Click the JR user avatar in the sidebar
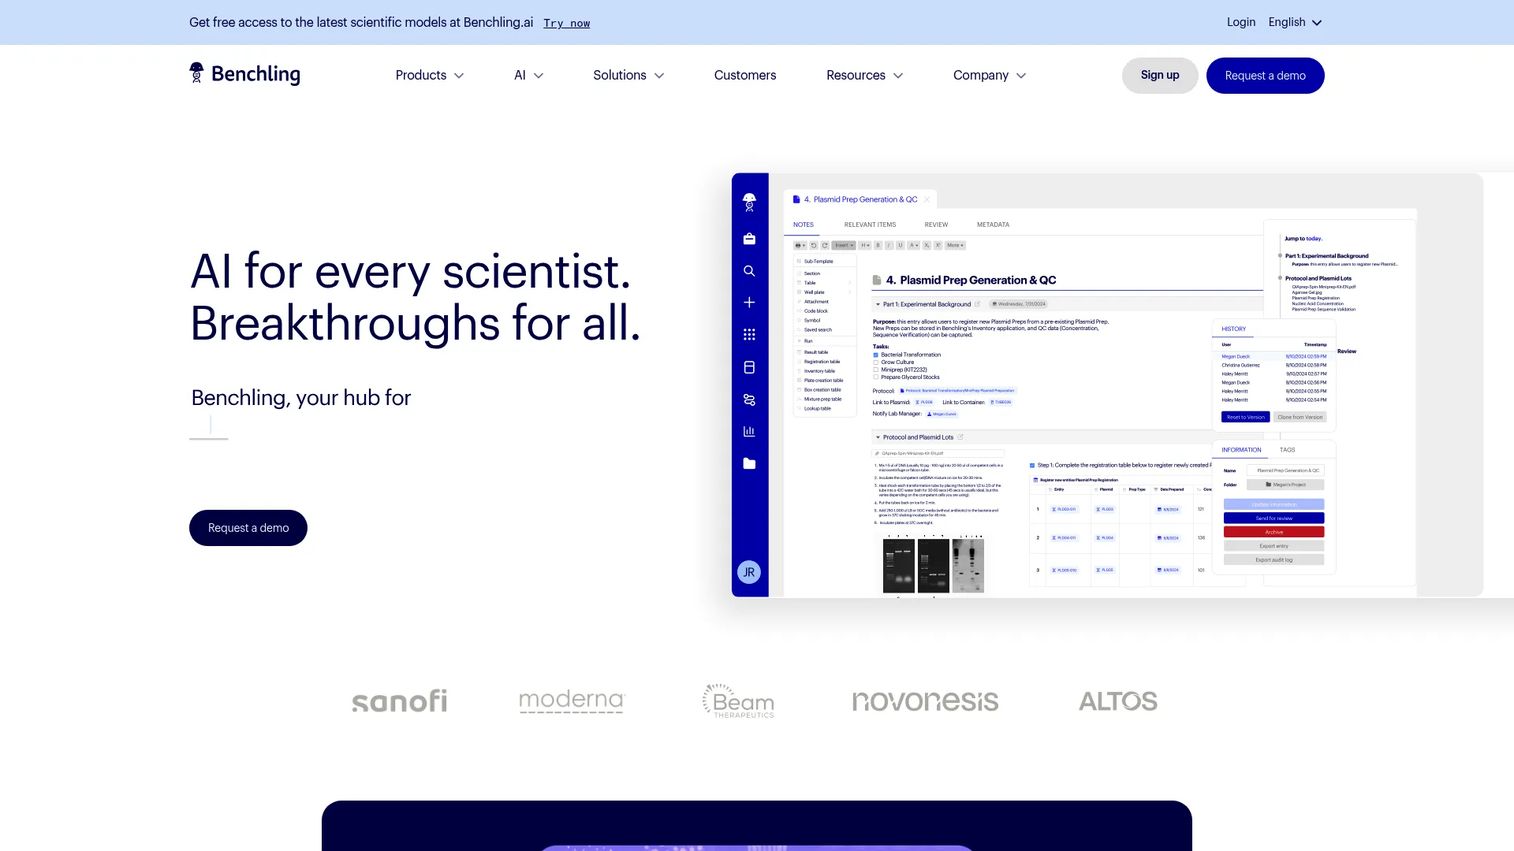The image size is (1514, 851). [749, 572]
